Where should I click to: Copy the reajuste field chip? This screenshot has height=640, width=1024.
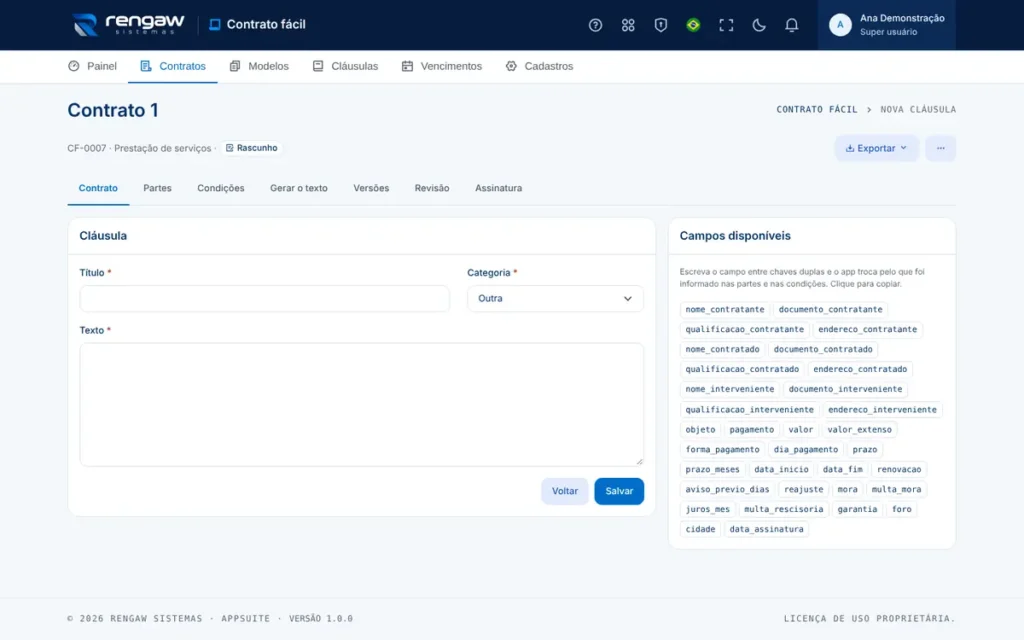pyautogui.click(x=803, y=489)
